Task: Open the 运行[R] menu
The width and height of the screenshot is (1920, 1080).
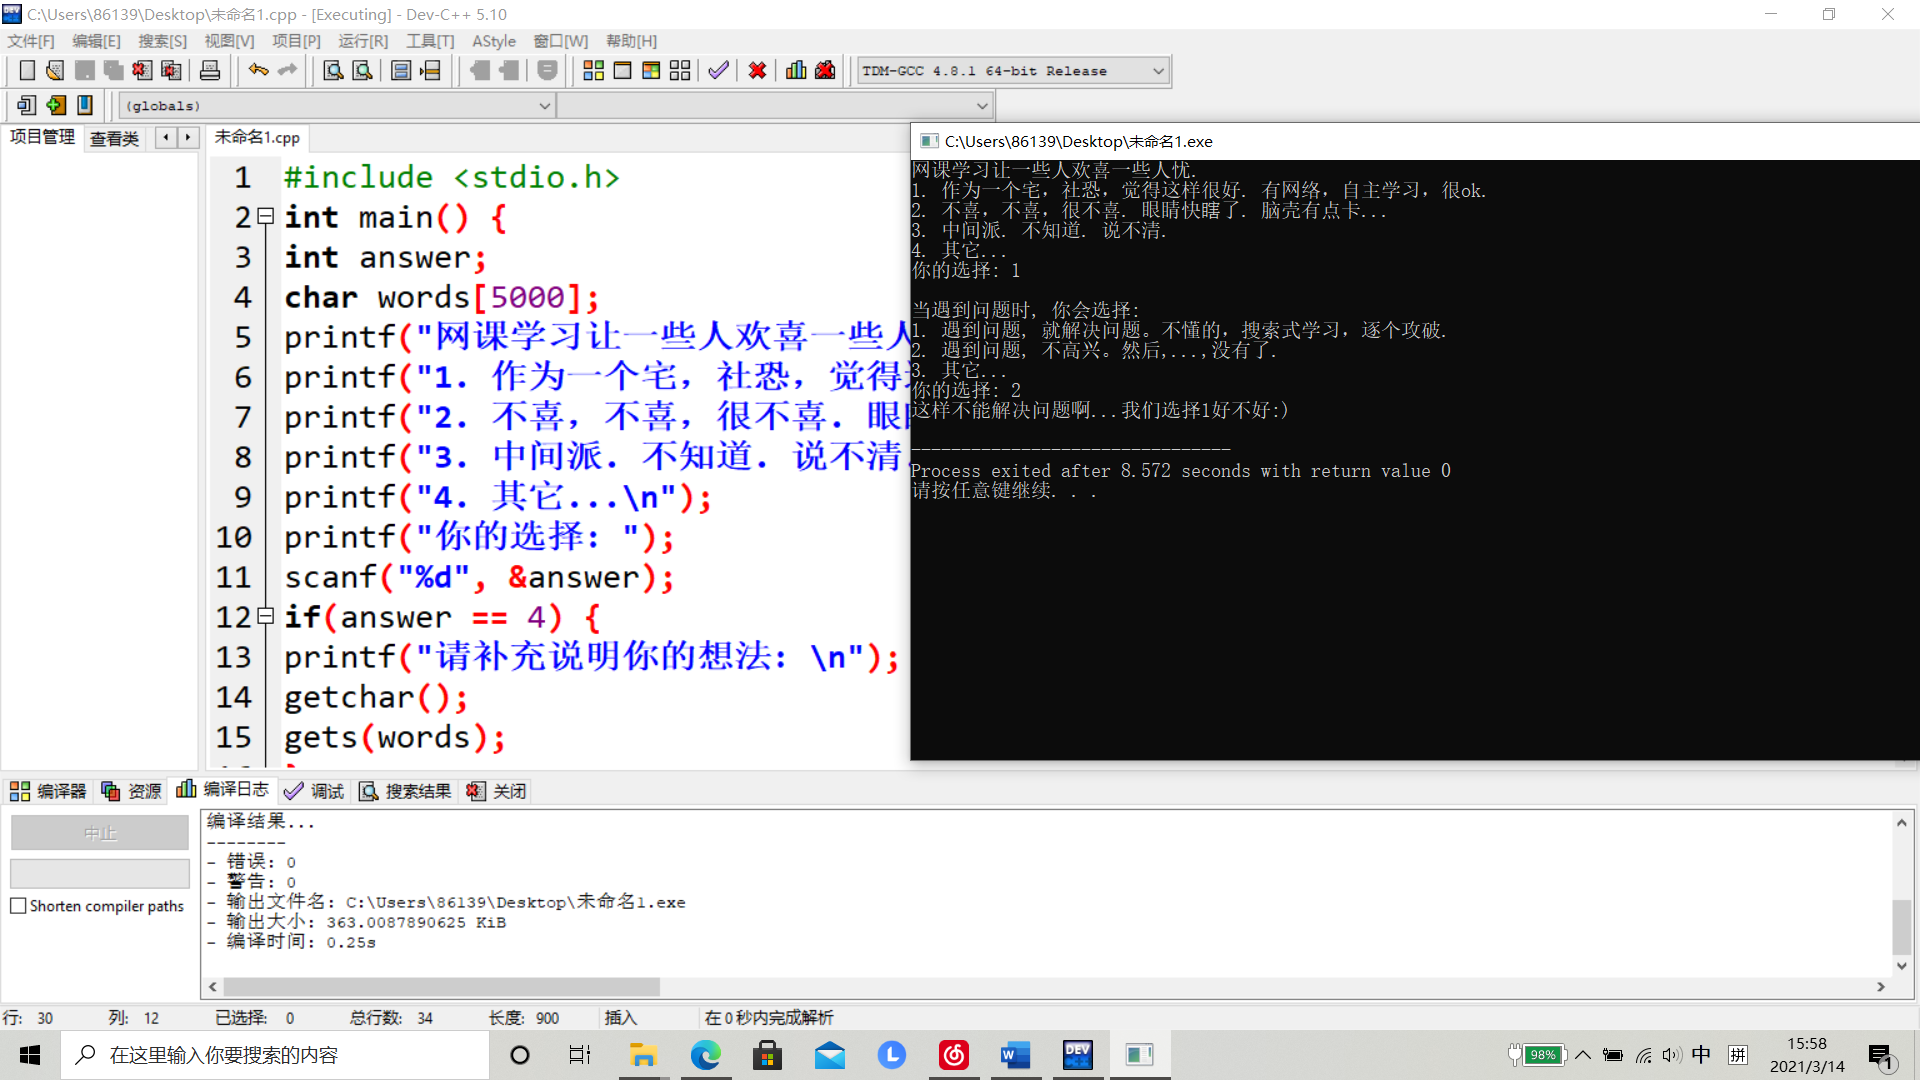Action: coord(362,41)
